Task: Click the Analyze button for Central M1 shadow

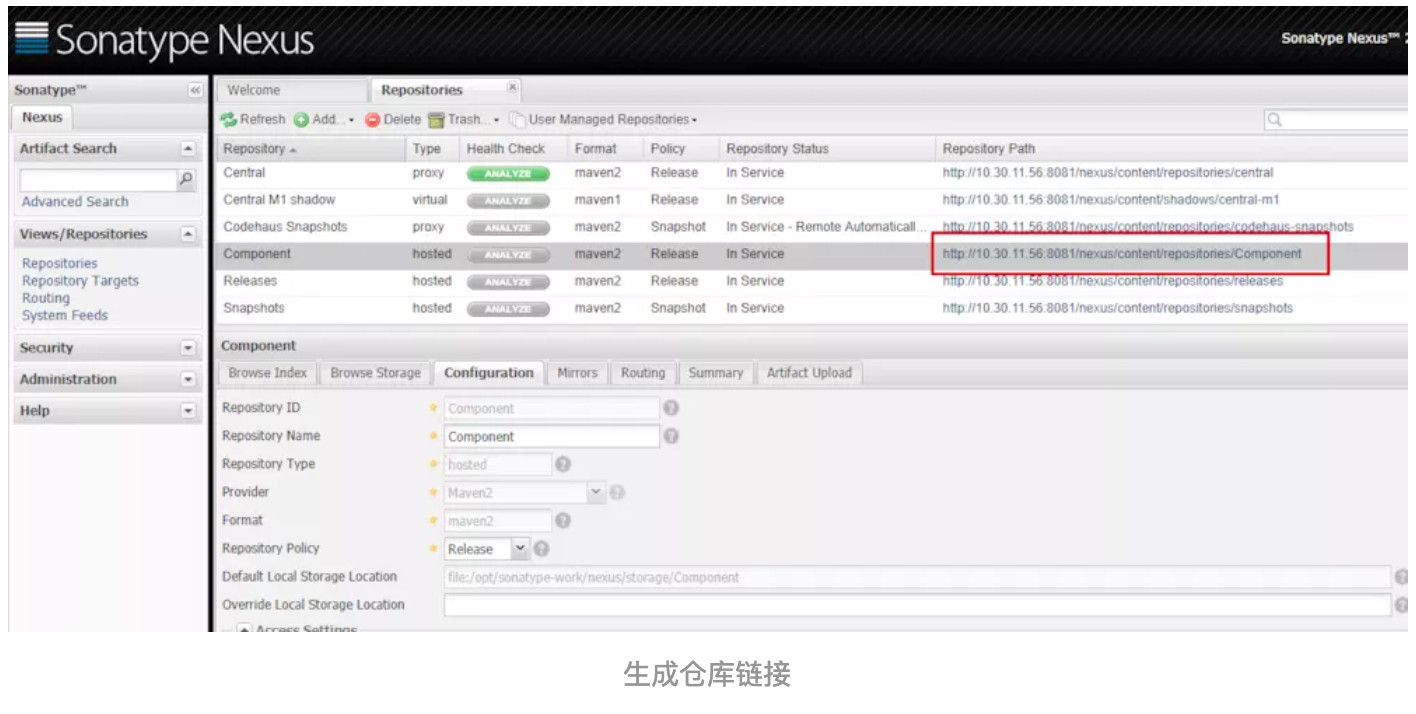Action: (508, 200)
